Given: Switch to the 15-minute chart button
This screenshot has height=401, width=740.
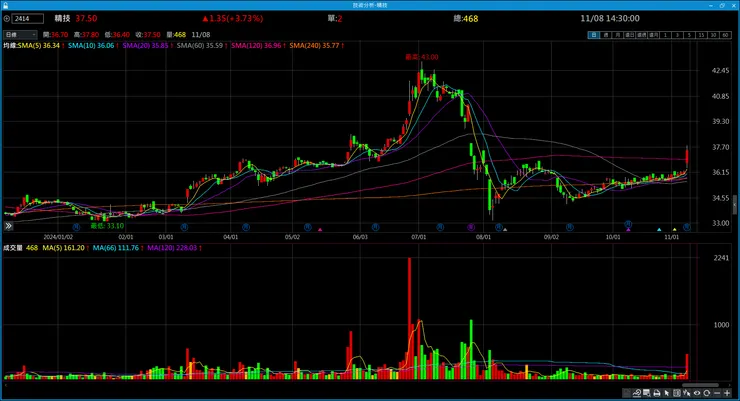Looking at the screenshot, I should pos(702,35).
